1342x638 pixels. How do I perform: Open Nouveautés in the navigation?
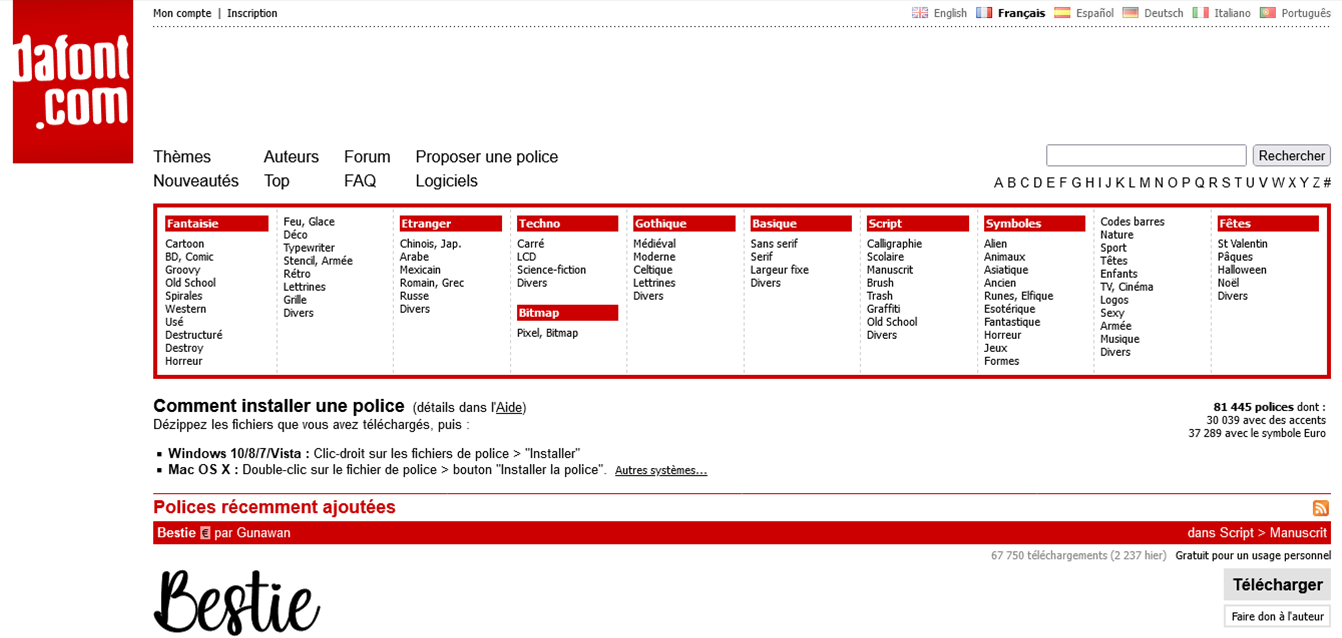(196, 181)
